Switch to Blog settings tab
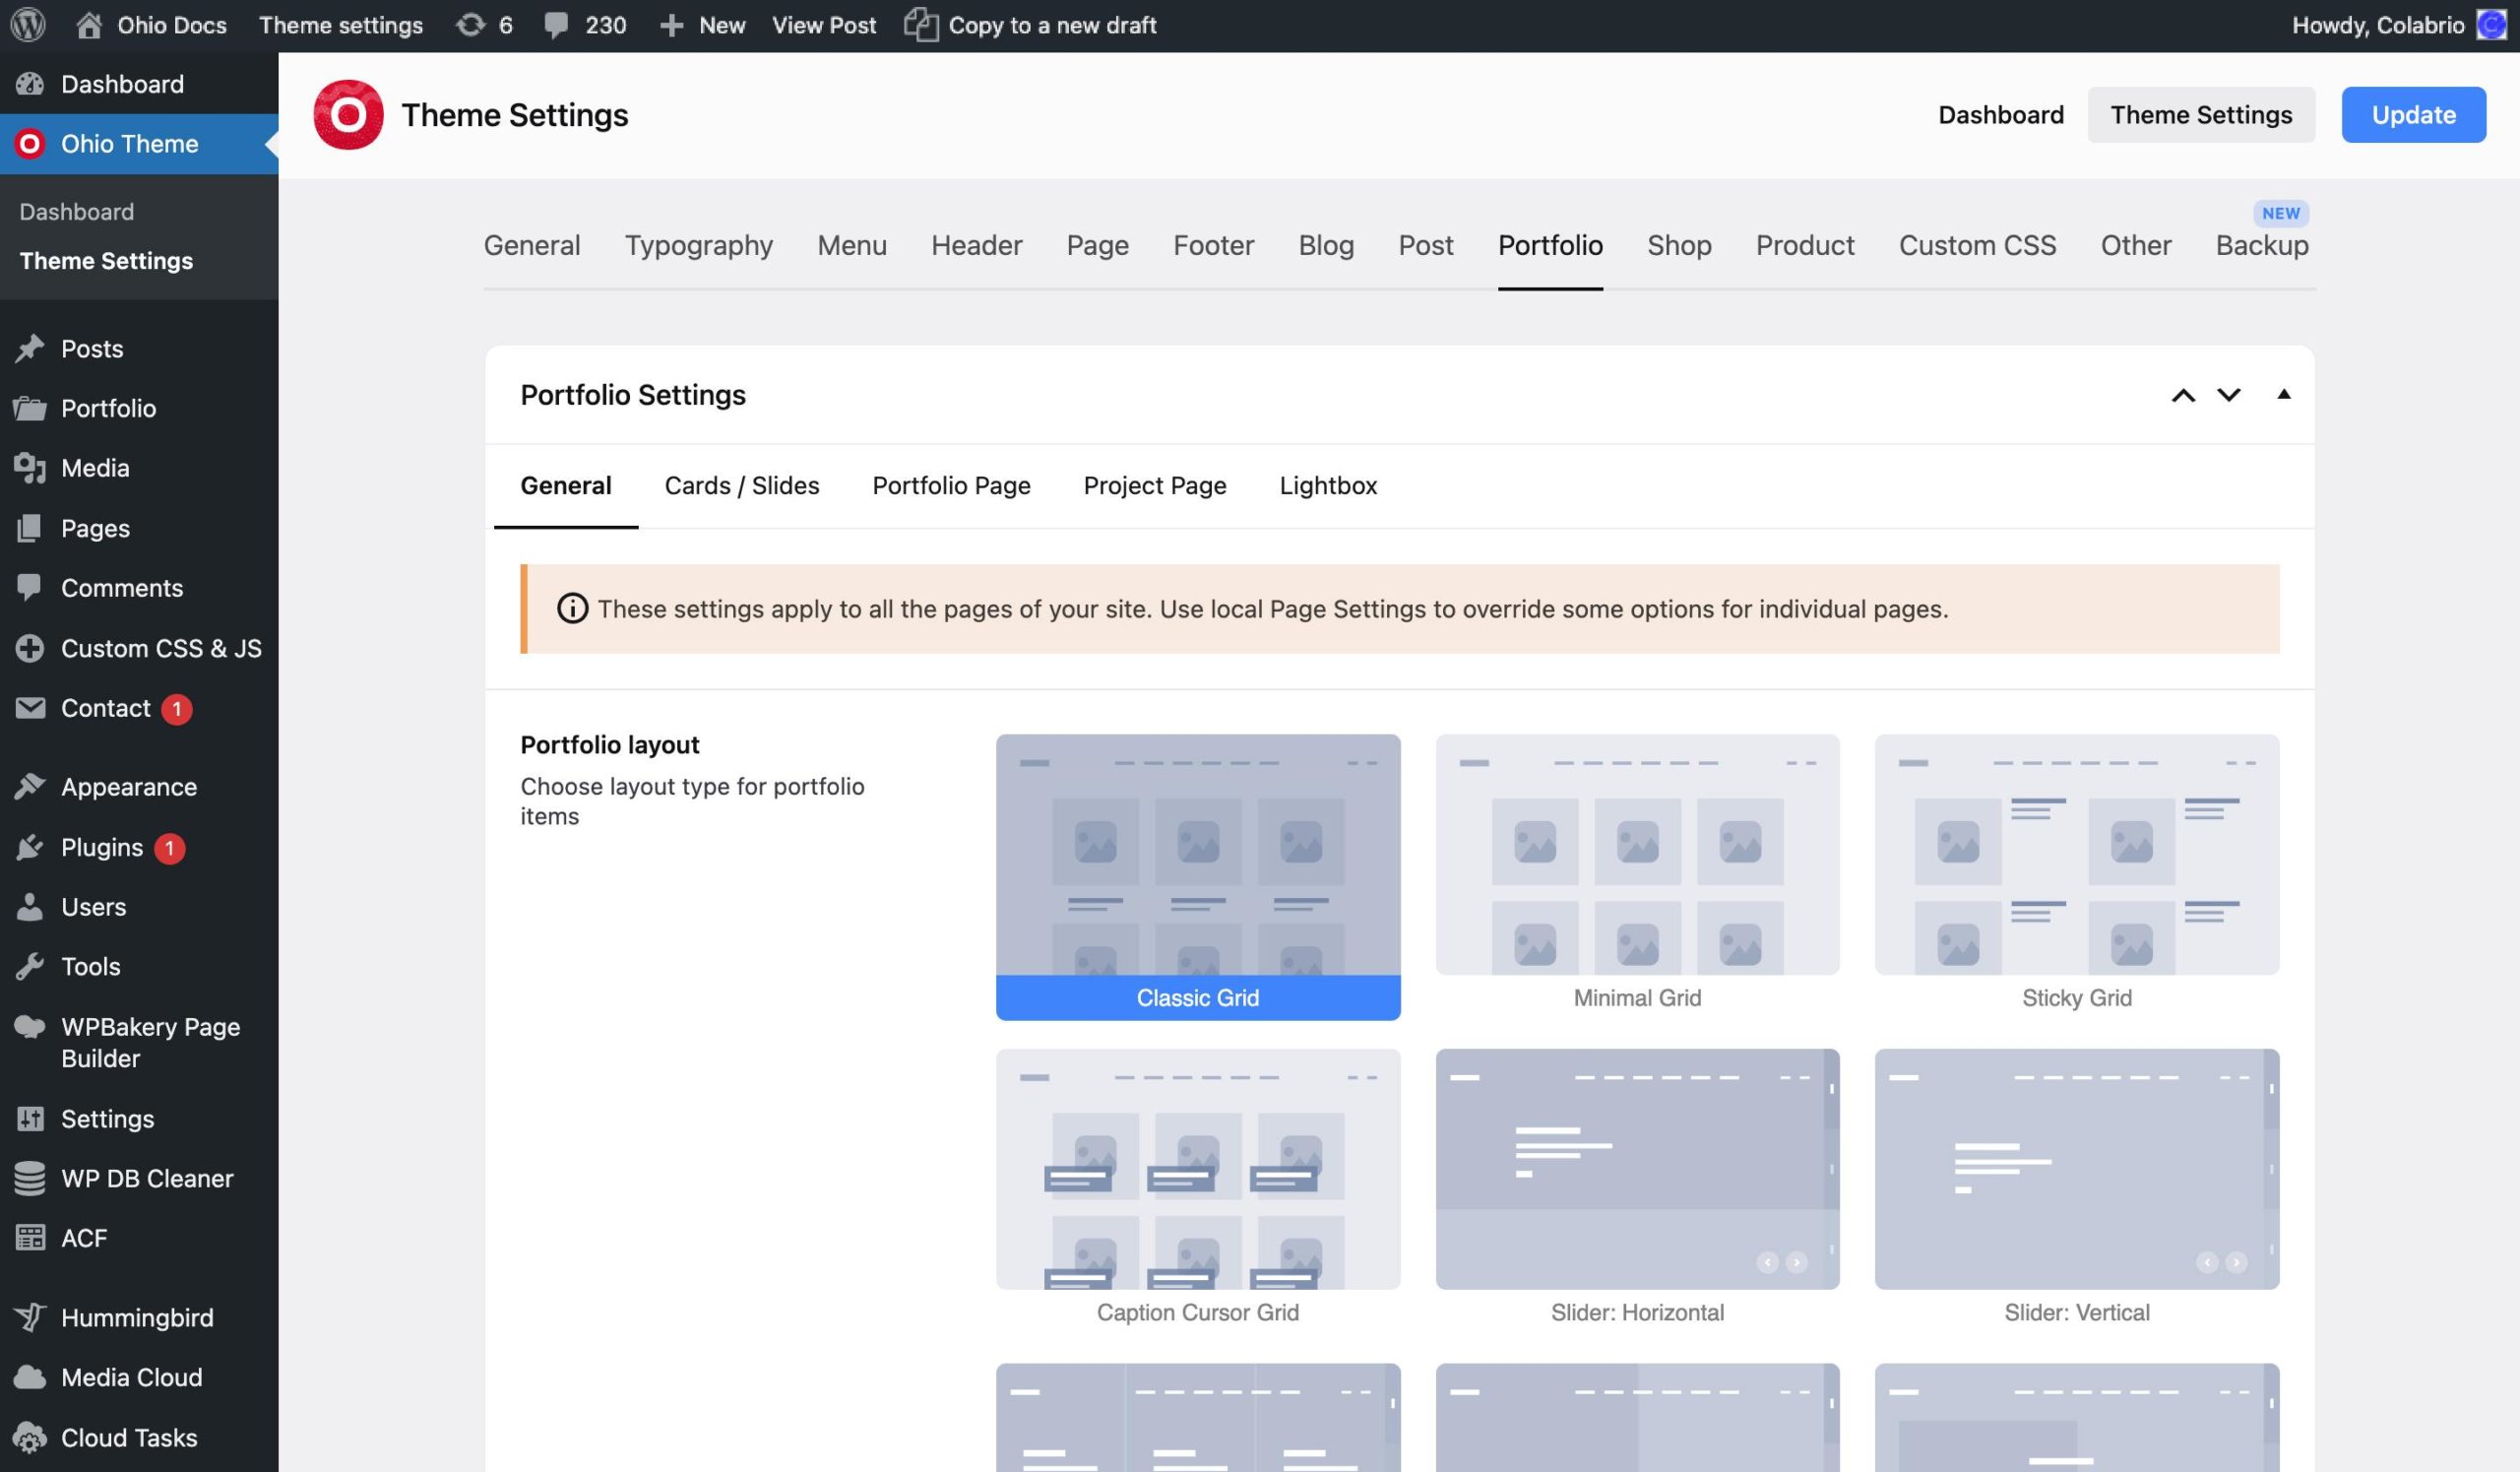Viewport: 2520px width, 1472px height. click(x=1326, y=246)
